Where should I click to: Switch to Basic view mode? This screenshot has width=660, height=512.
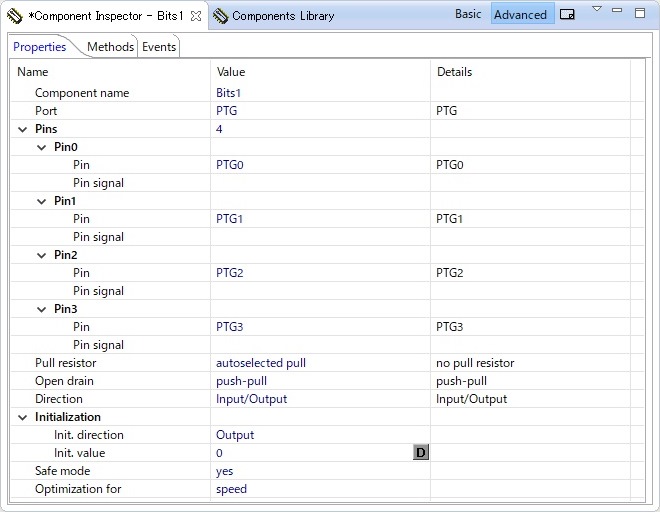468,14
